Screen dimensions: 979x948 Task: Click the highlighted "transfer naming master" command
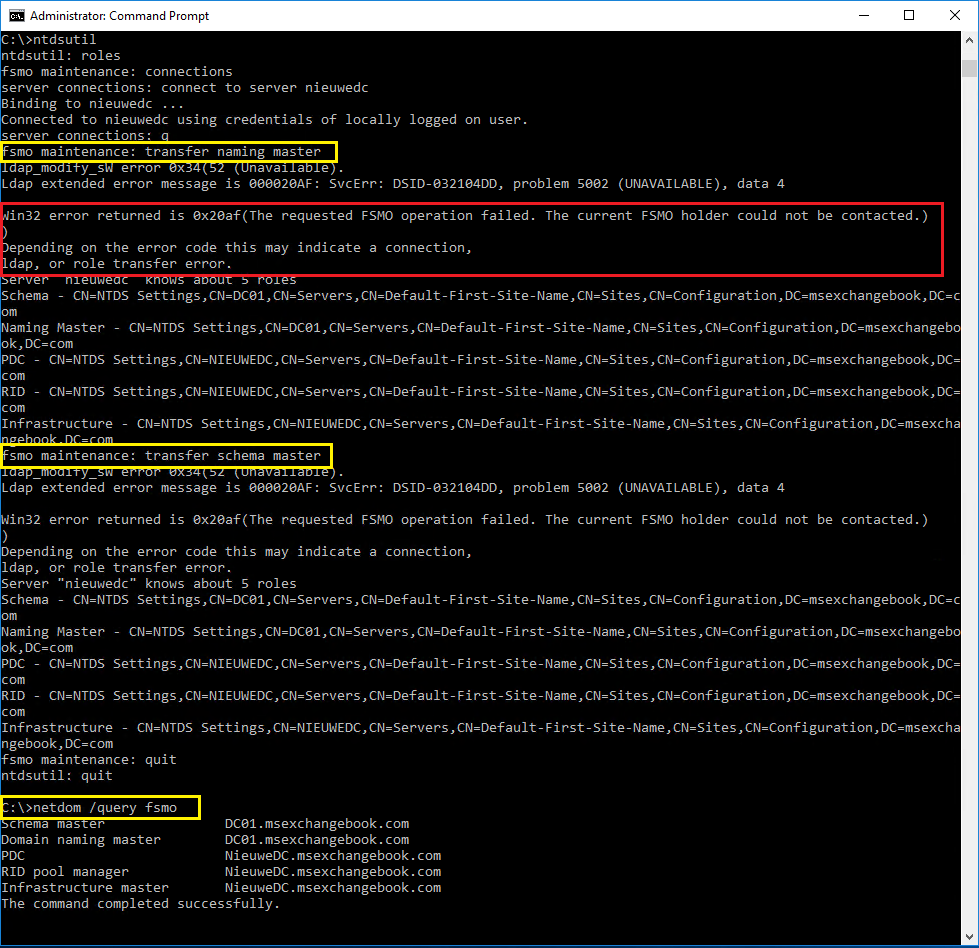coord(168,152)
